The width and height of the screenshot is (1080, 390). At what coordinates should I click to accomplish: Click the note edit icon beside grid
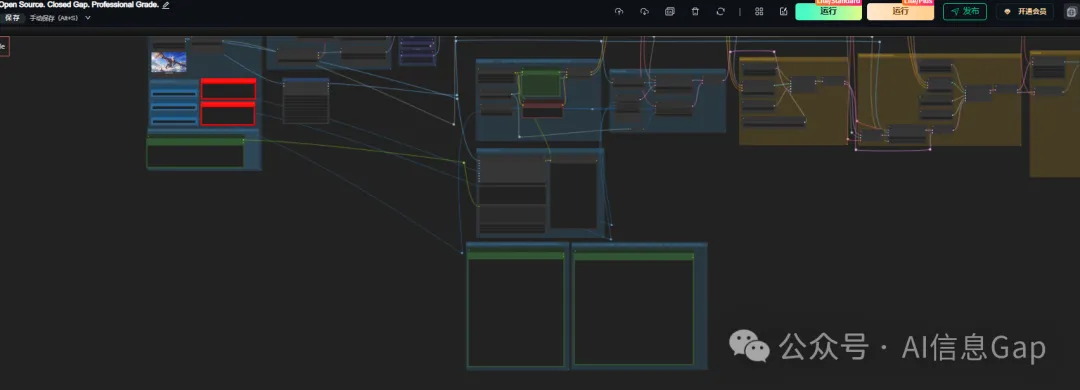784,12
